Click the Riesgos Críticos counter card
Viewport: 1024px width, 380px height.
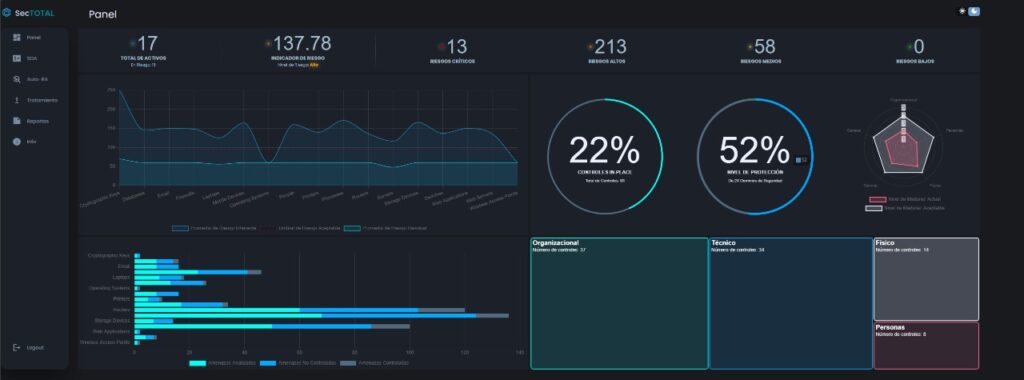452,51
